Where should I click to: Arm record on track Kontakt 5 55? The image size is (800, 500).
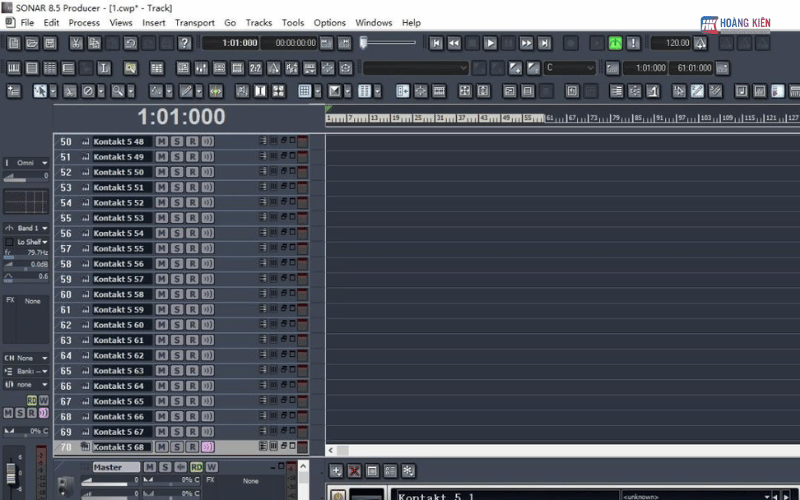click(192, 248)
